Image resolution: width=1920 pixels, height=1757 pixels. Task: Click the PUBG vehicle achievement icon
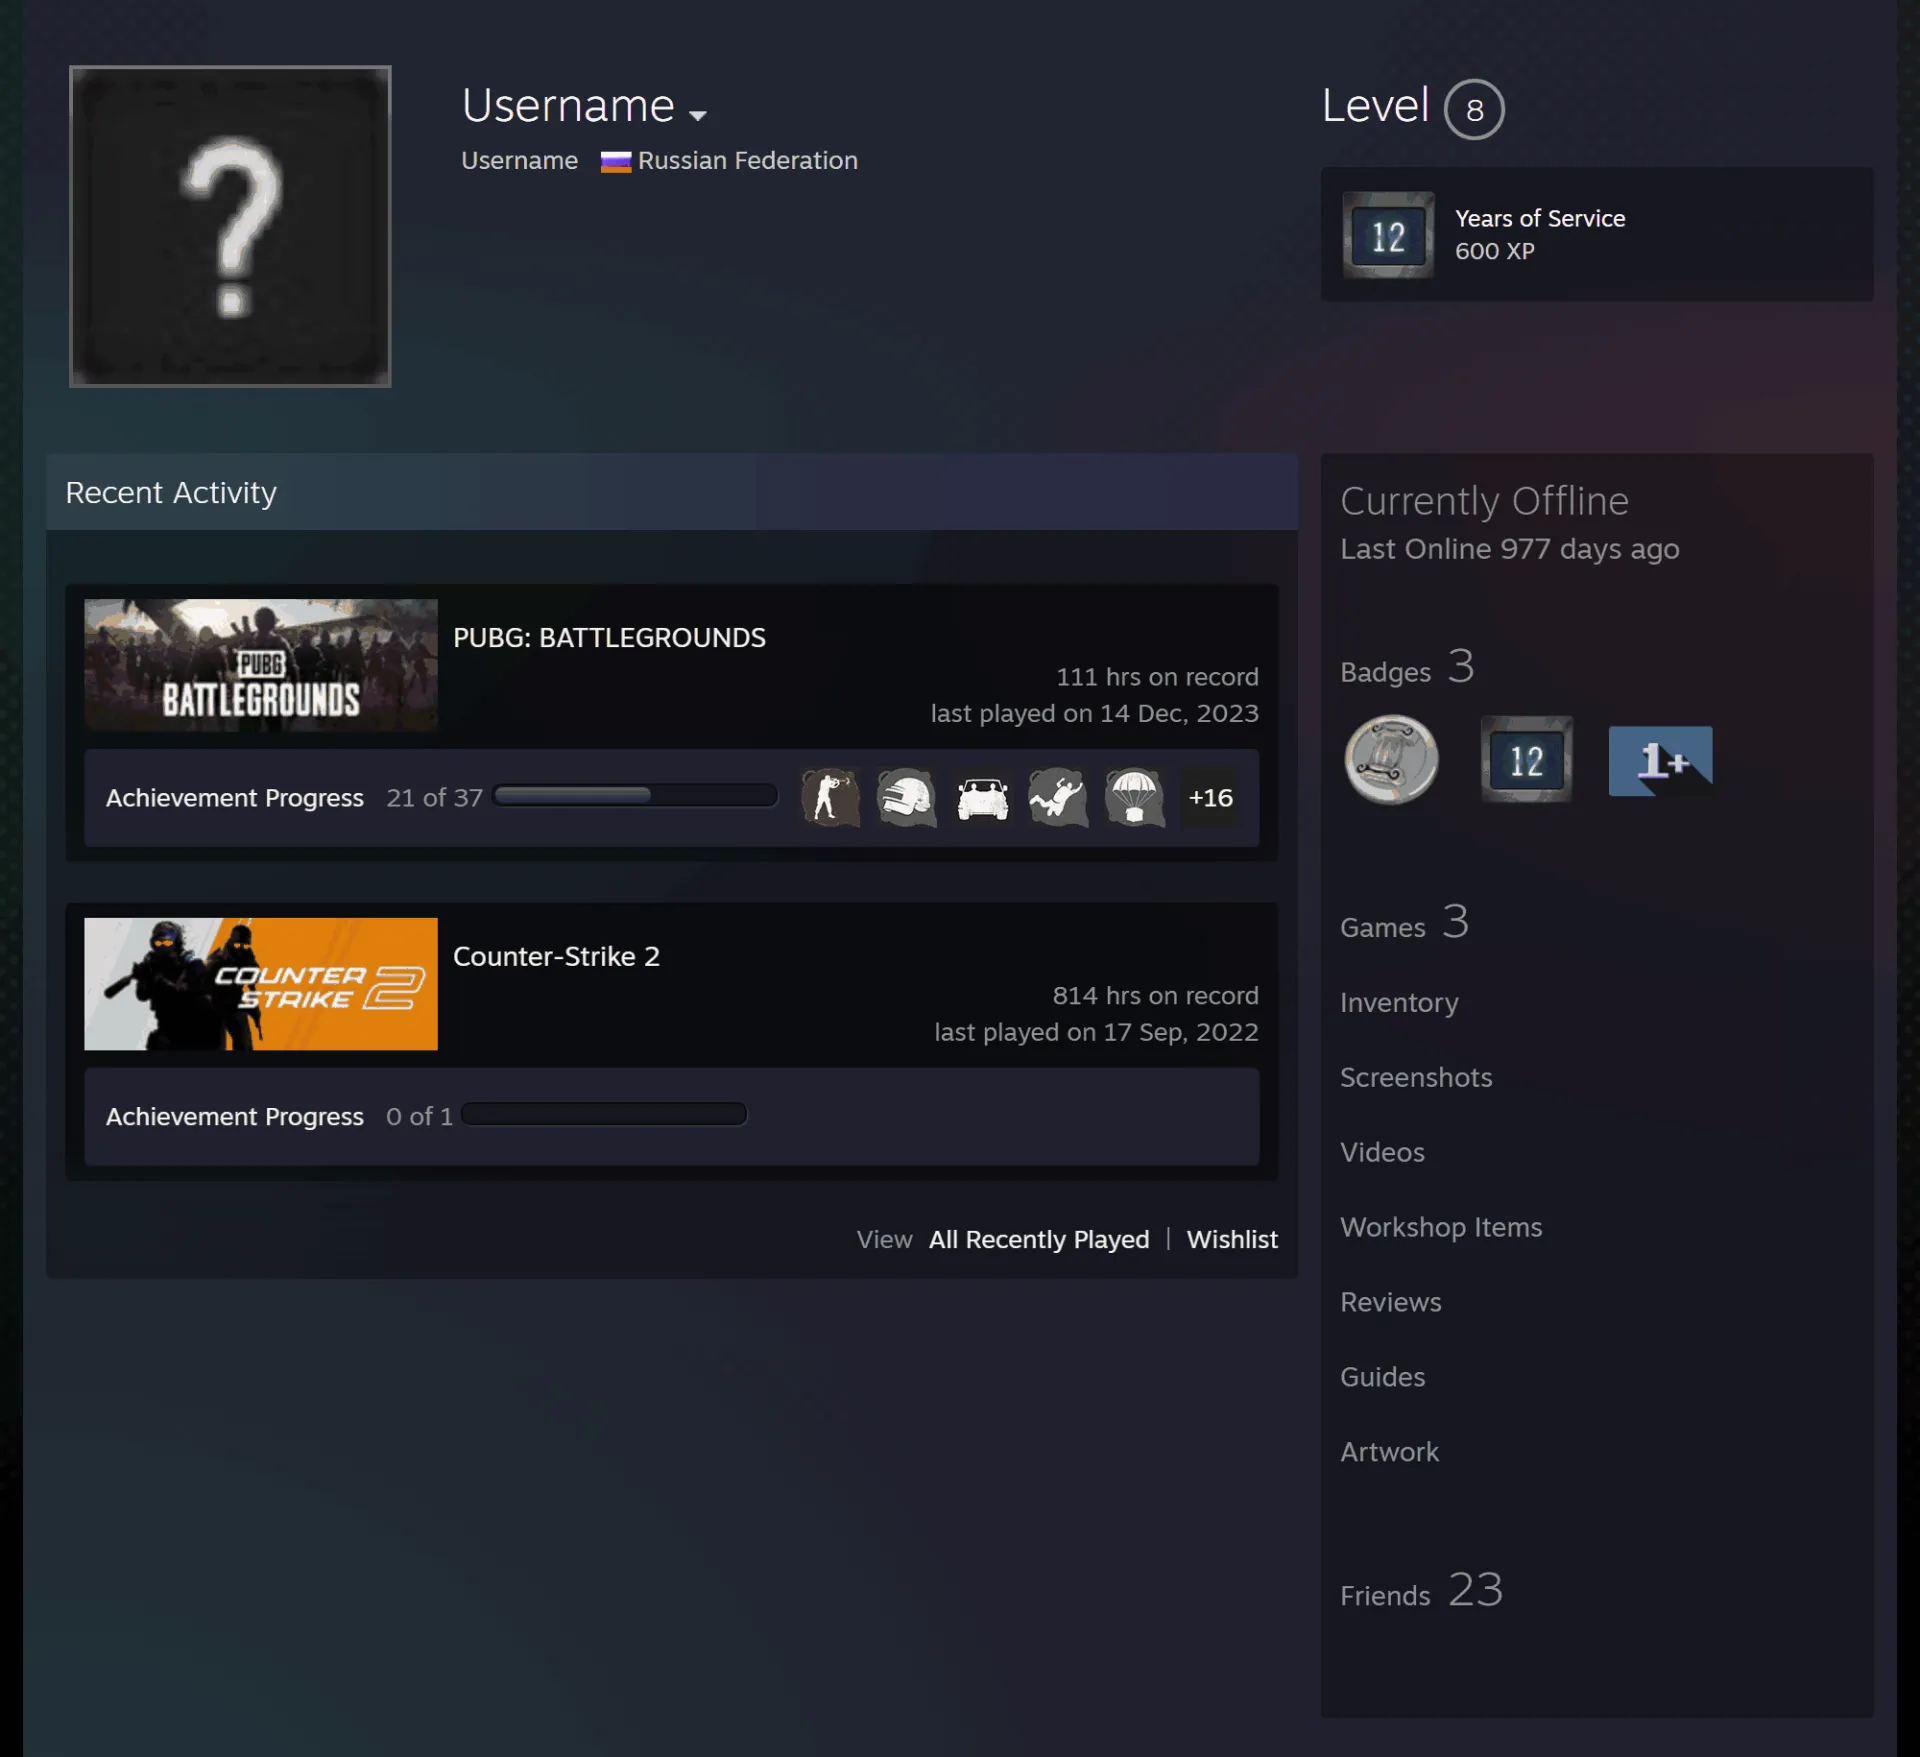[982, 798]
